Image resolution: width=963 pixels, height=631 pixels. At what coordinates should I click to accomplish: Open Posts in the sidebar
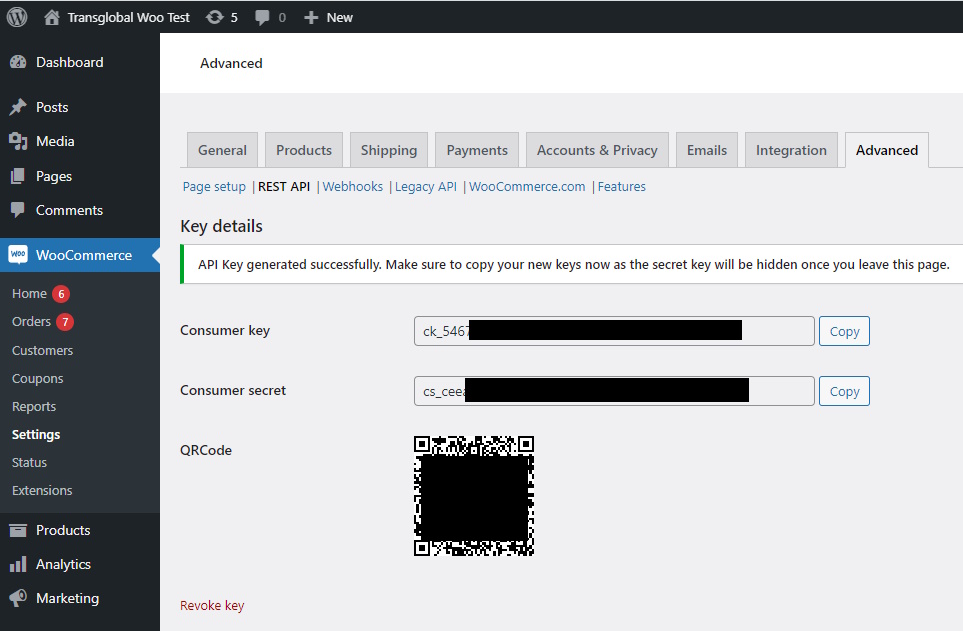click(x=52, y=107)
